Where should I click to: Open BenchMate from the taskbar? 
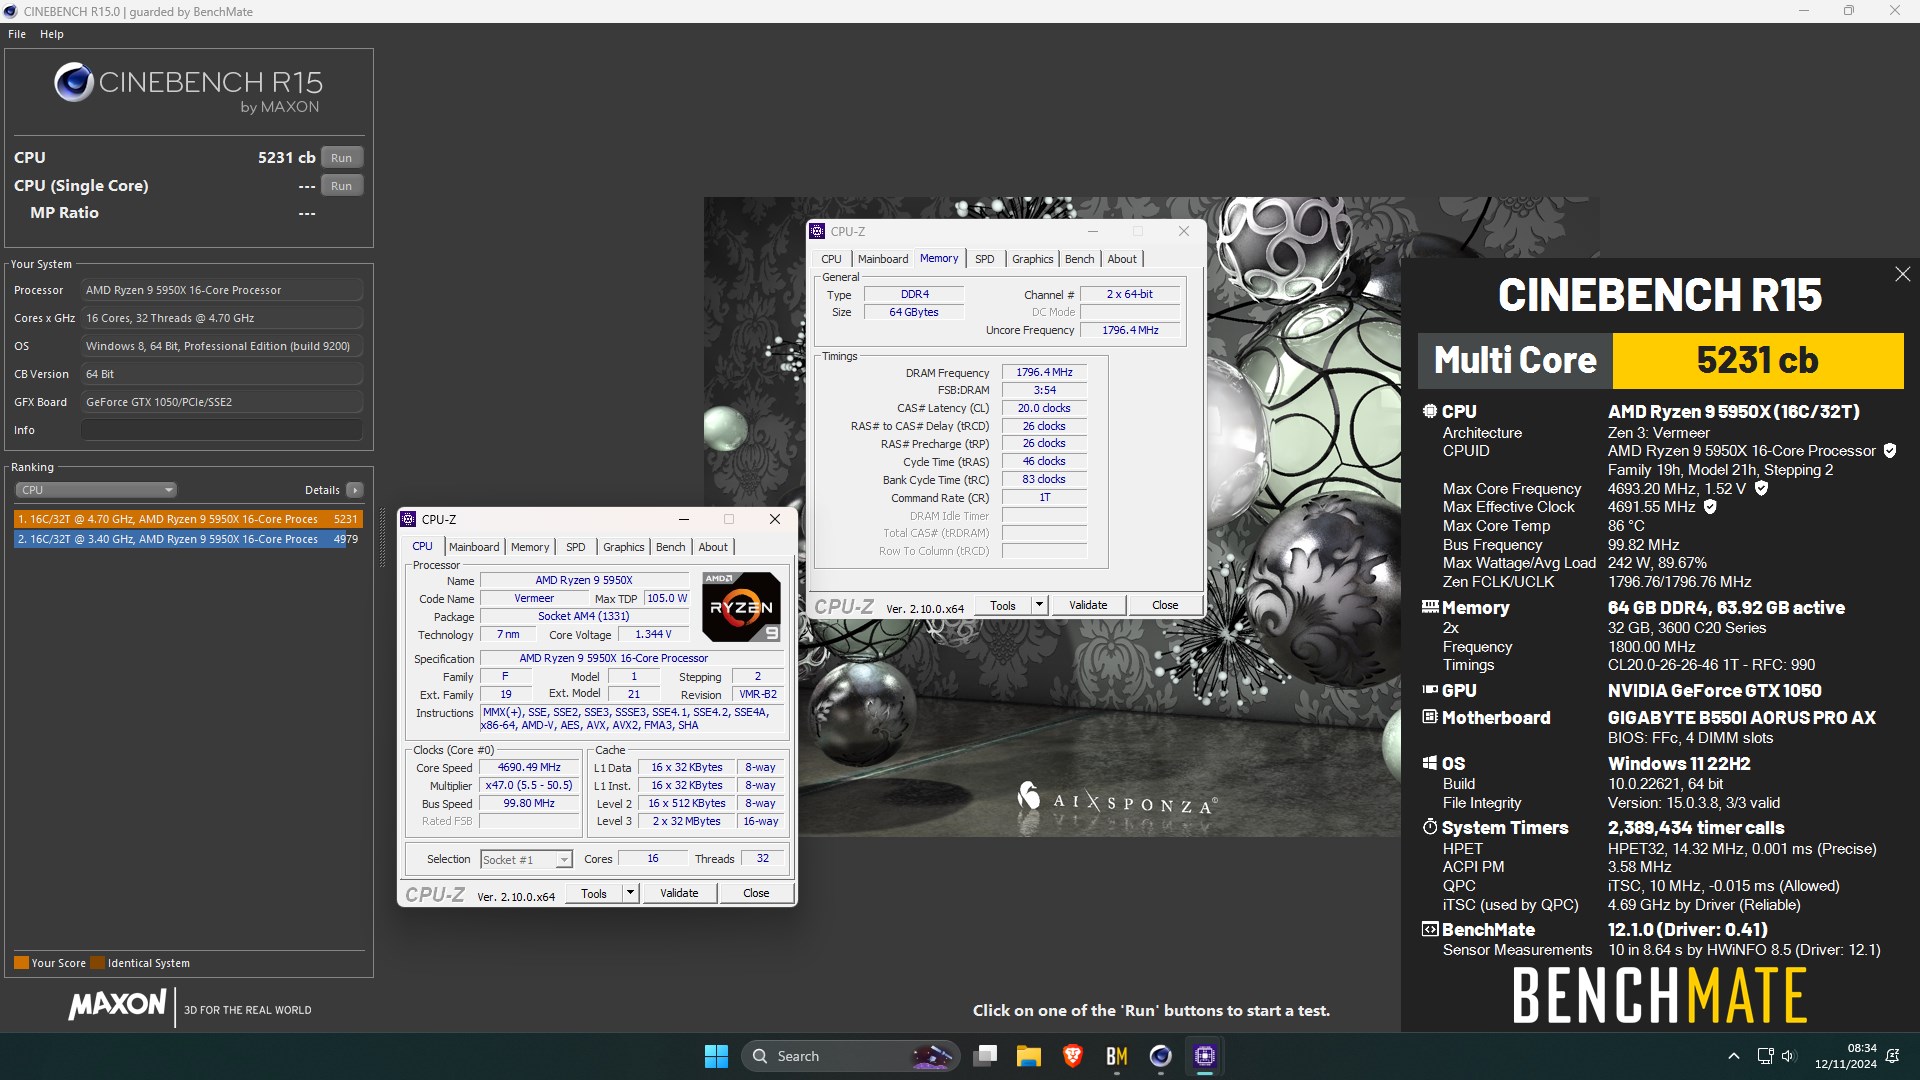[1117, 1056]
